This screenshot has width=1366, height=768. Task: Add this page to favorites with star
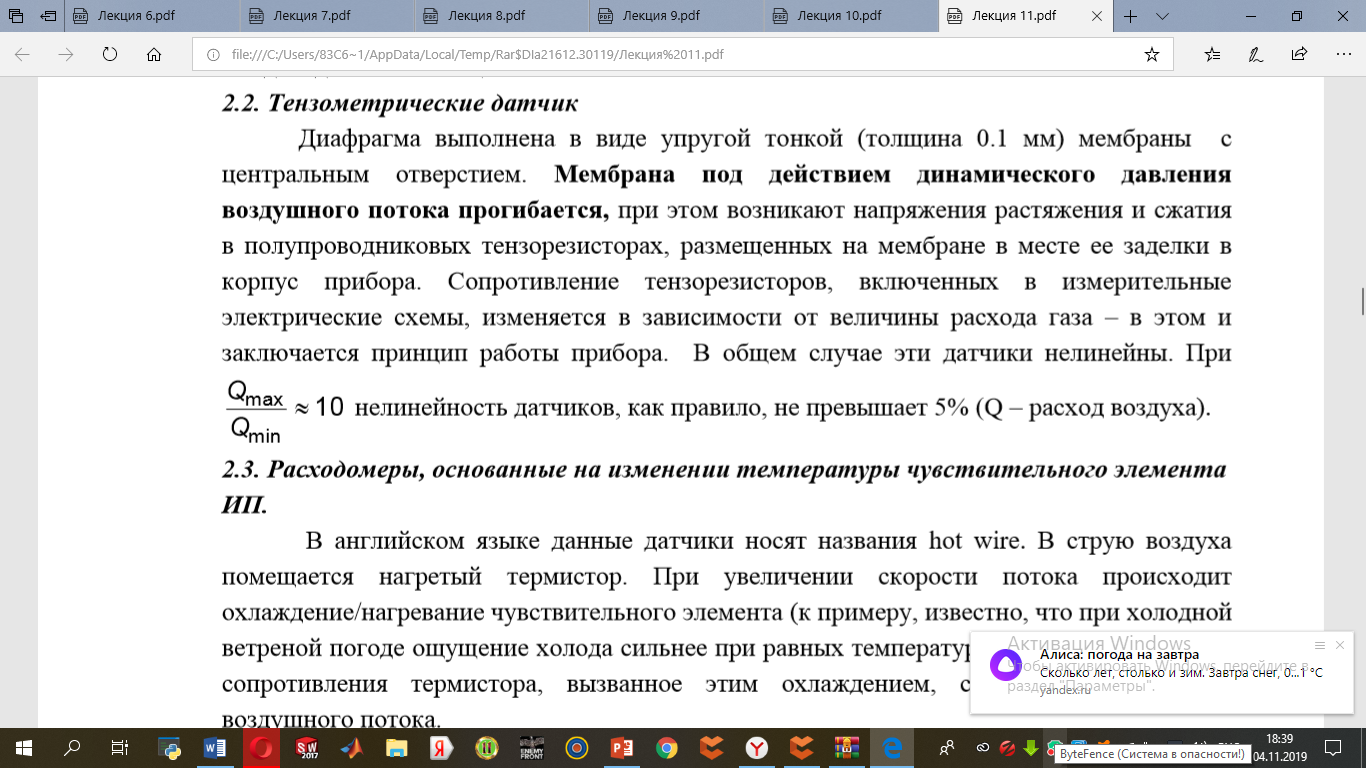tap(1152, 54)
